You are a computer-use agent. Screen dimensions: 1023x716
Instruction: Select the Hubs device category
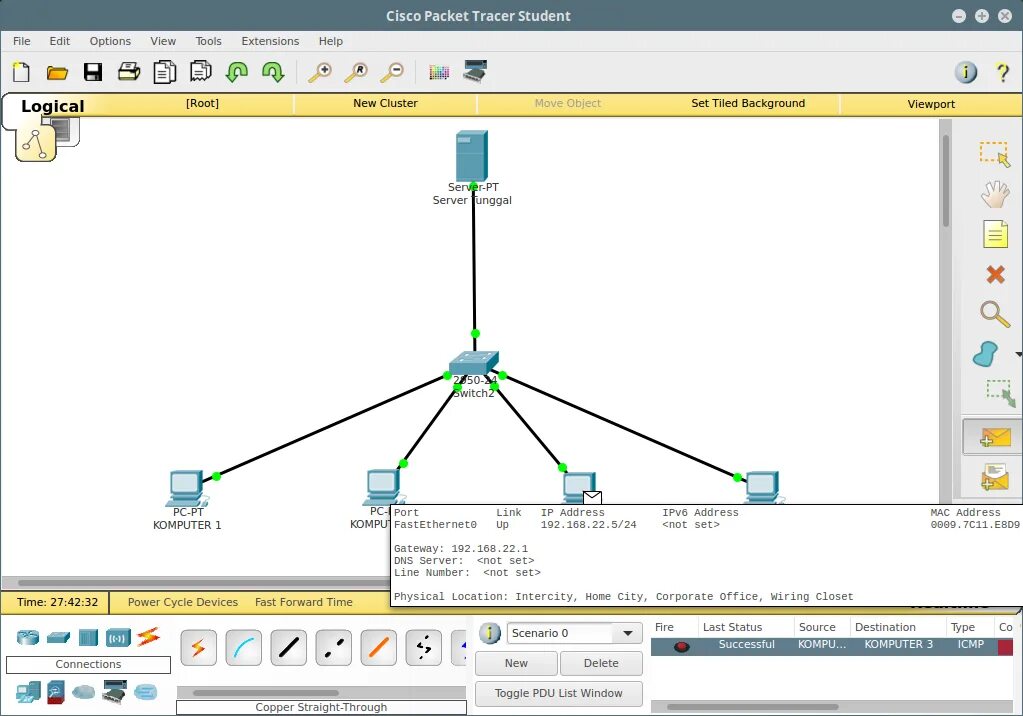coord(88,637)
